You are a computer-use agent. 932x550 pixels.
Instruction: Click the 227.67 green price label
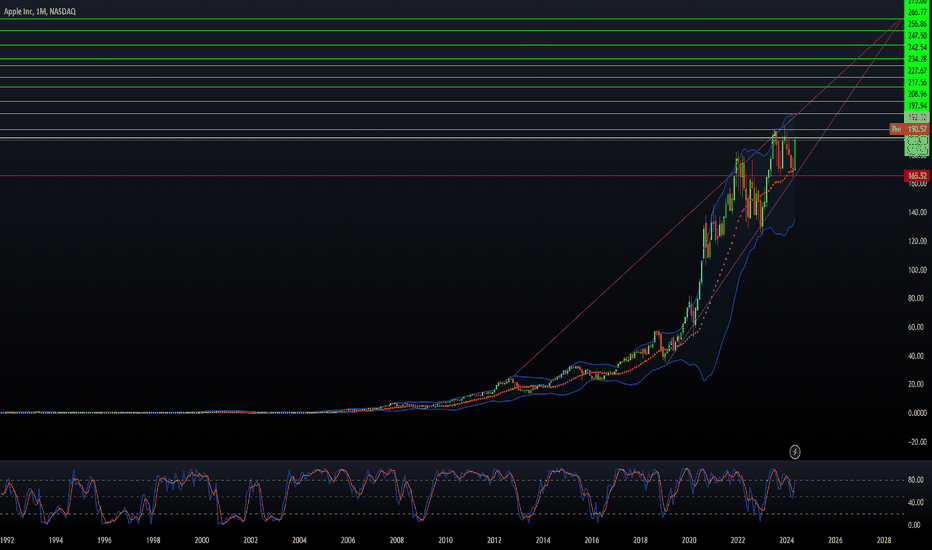pos(917,71)
